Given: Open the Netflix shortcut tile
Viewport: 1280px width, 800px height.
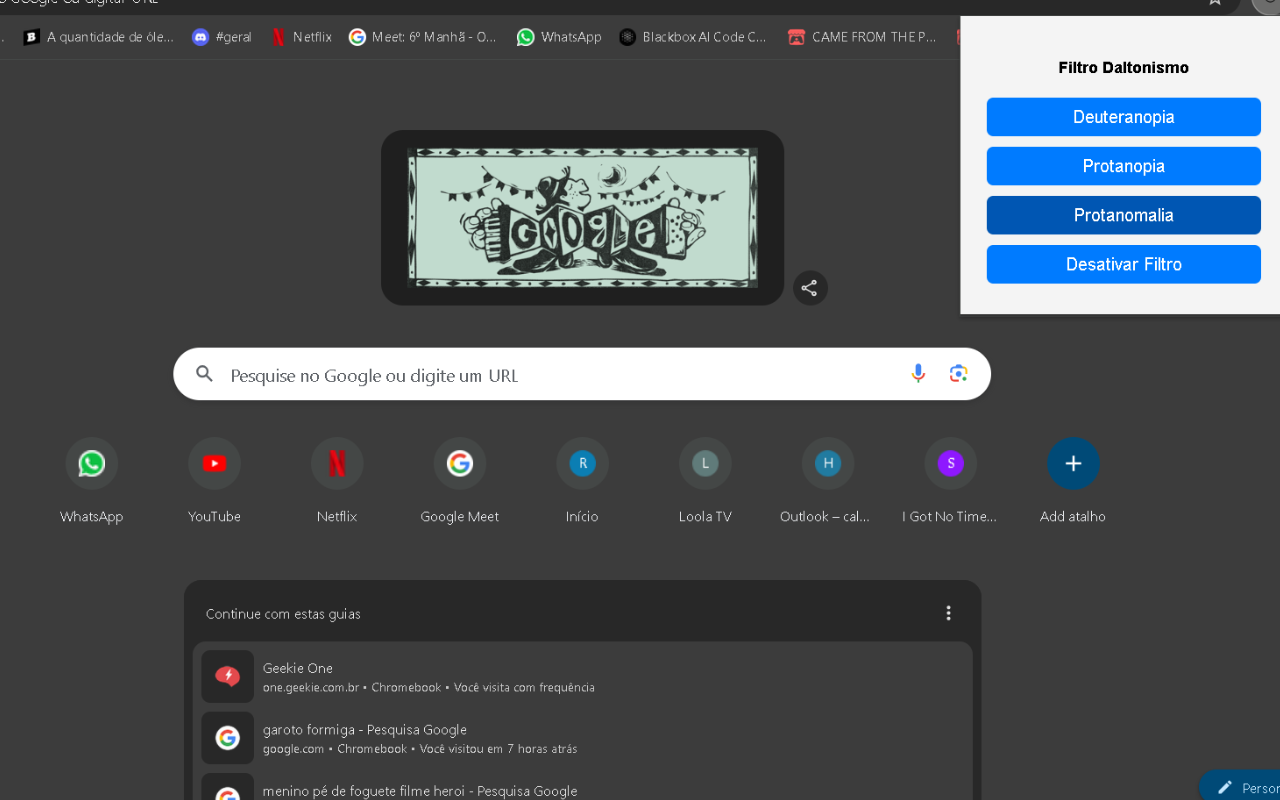Looking at the screenshot, I should pyautogui.click(x=337, y=482).
